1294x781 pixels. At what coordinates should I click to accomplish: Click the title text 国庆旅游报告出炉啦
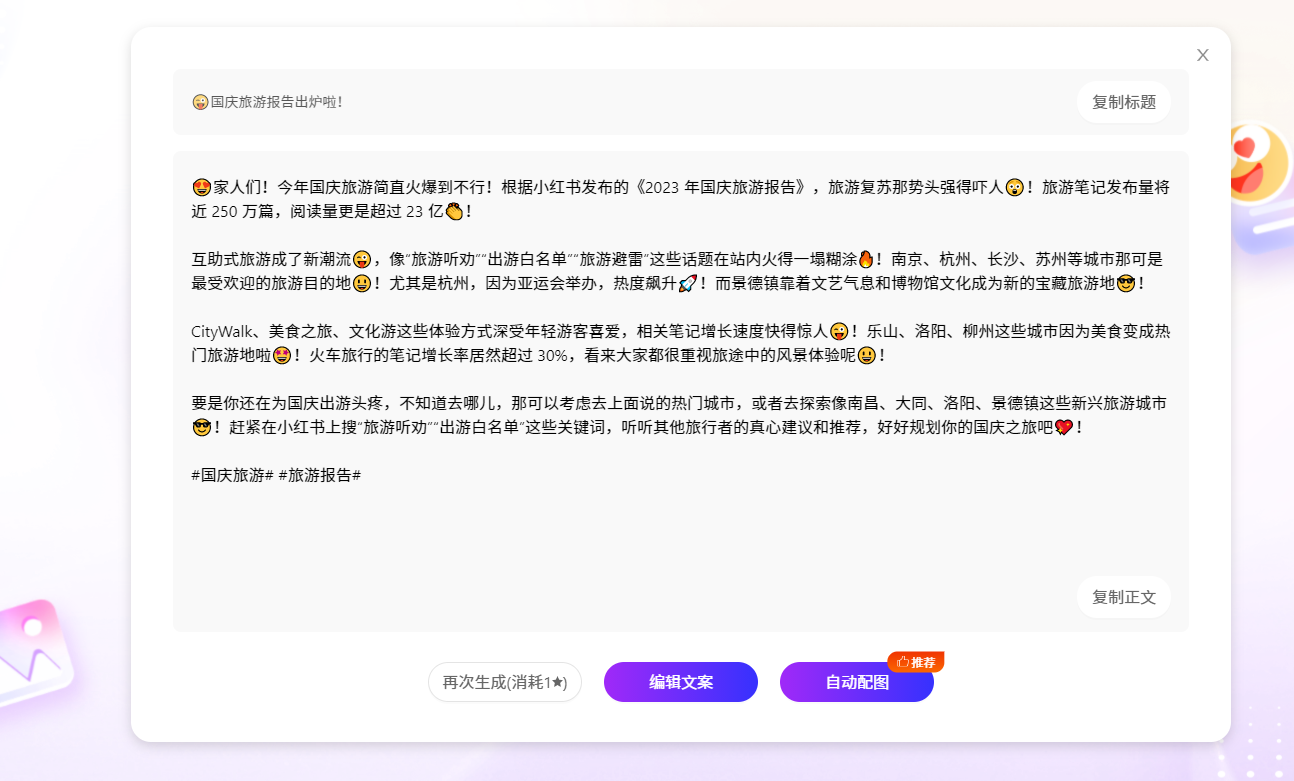pos(276,102)
